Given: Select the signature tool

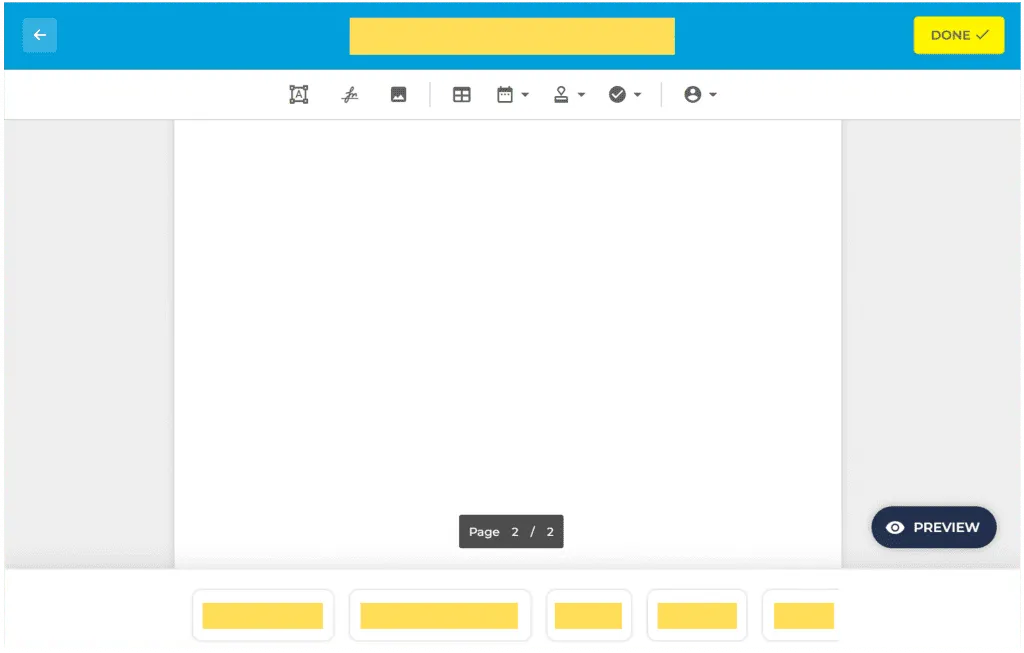Looking at the screenshot, I should click(x=350, y=94).
